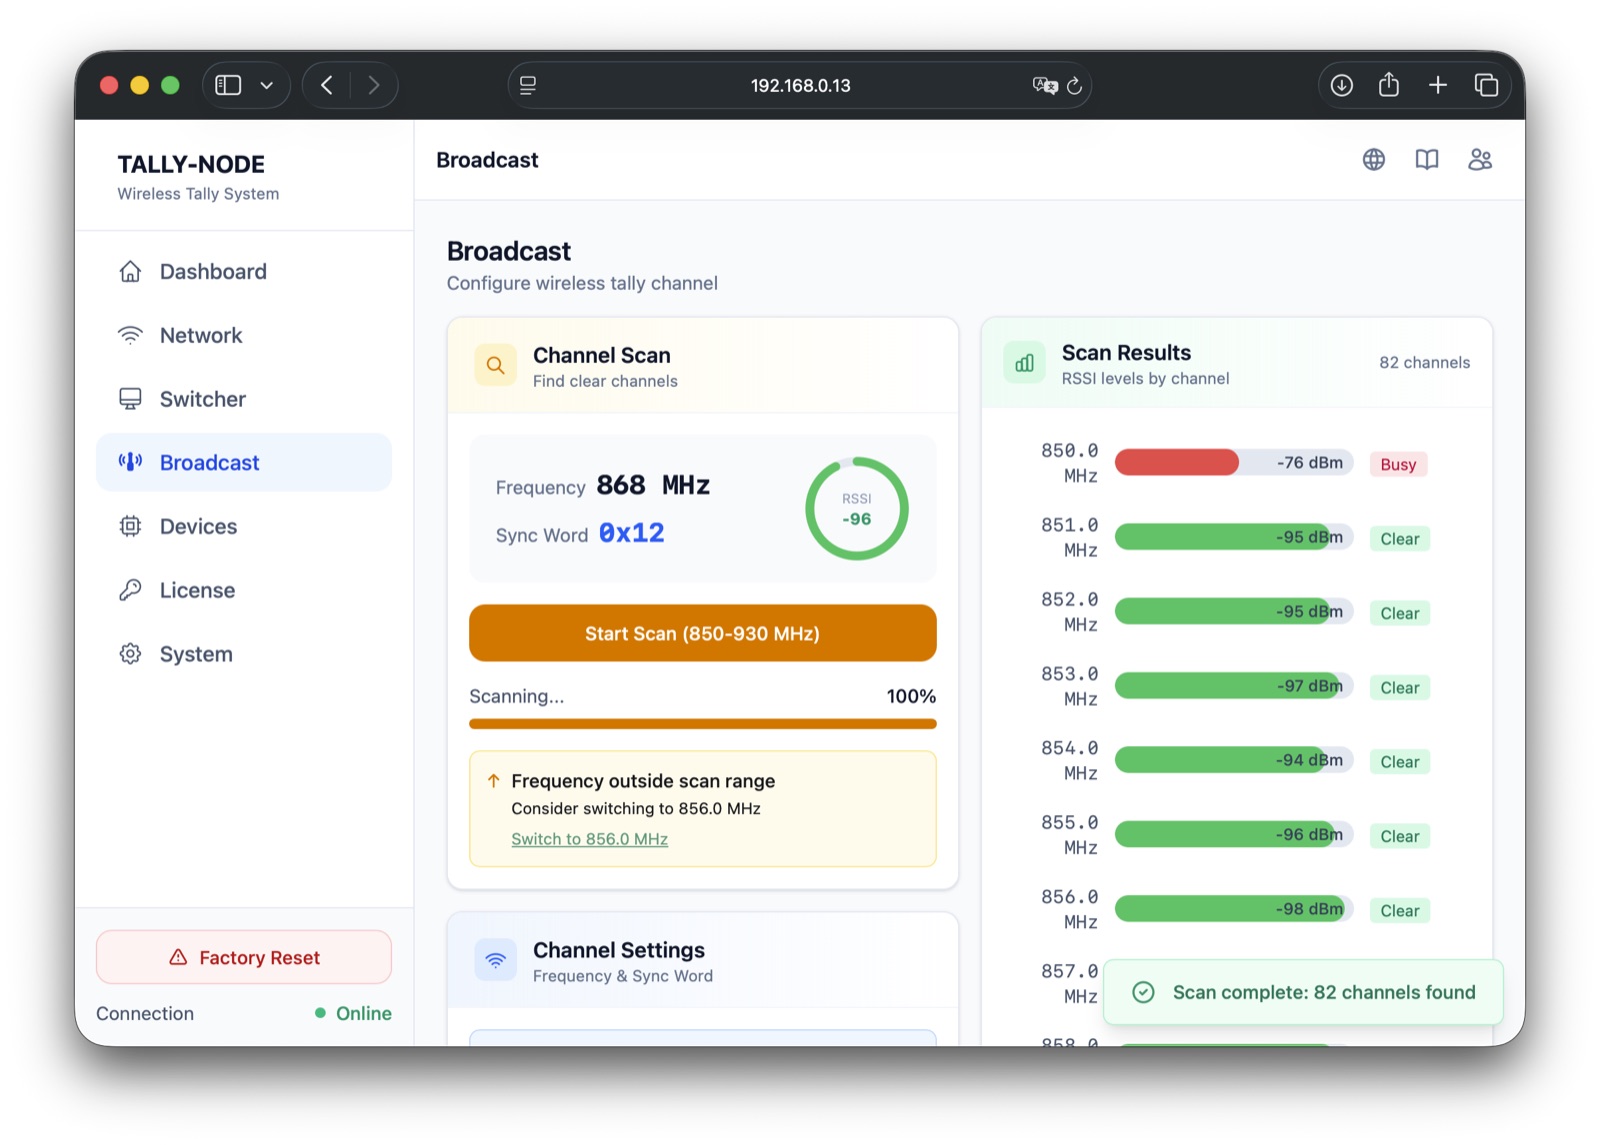Click the Sync Word 0x12 value
The height and width of the screenshot is (1145, 1600).
[631, 533]
